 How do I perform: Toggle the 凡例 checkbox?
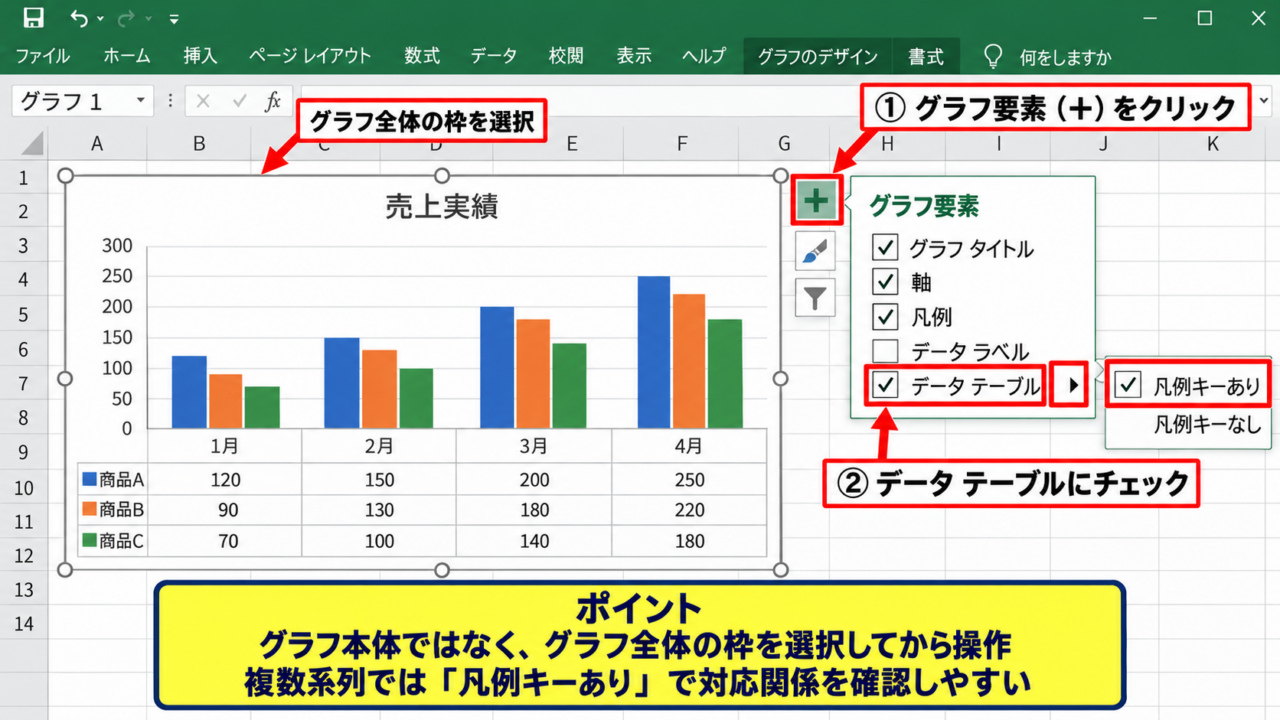tap(885, 317)
